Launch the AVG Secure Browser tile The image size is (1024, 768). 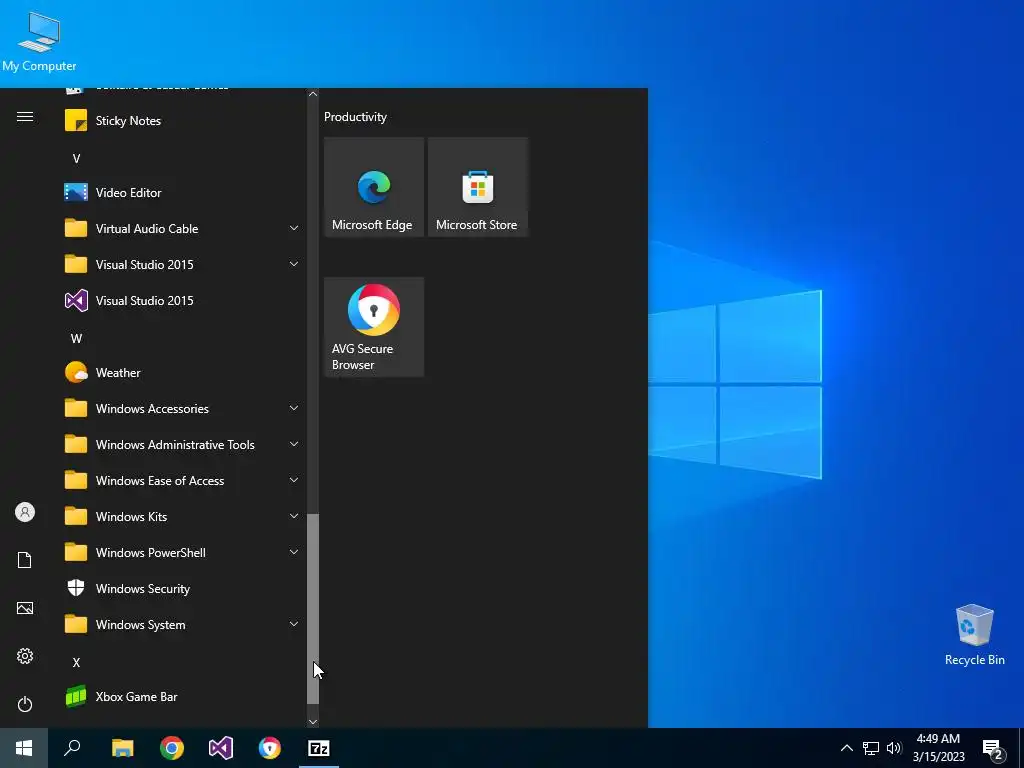374,327
